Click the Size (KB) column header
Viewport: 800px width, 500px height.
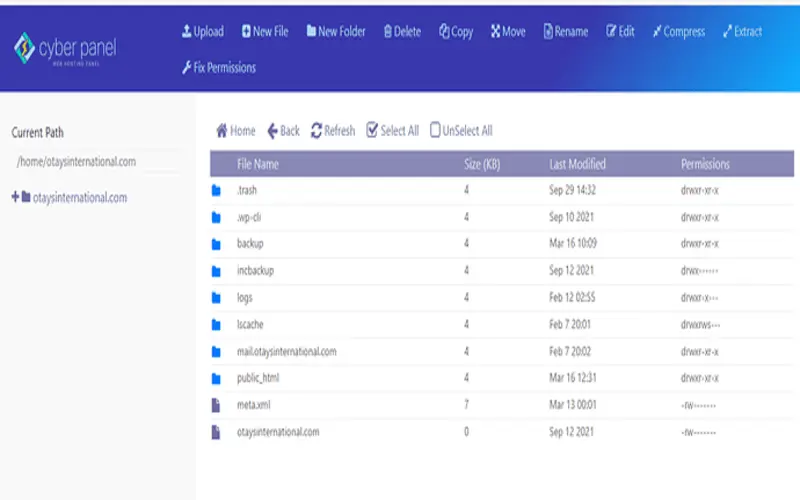482,164
